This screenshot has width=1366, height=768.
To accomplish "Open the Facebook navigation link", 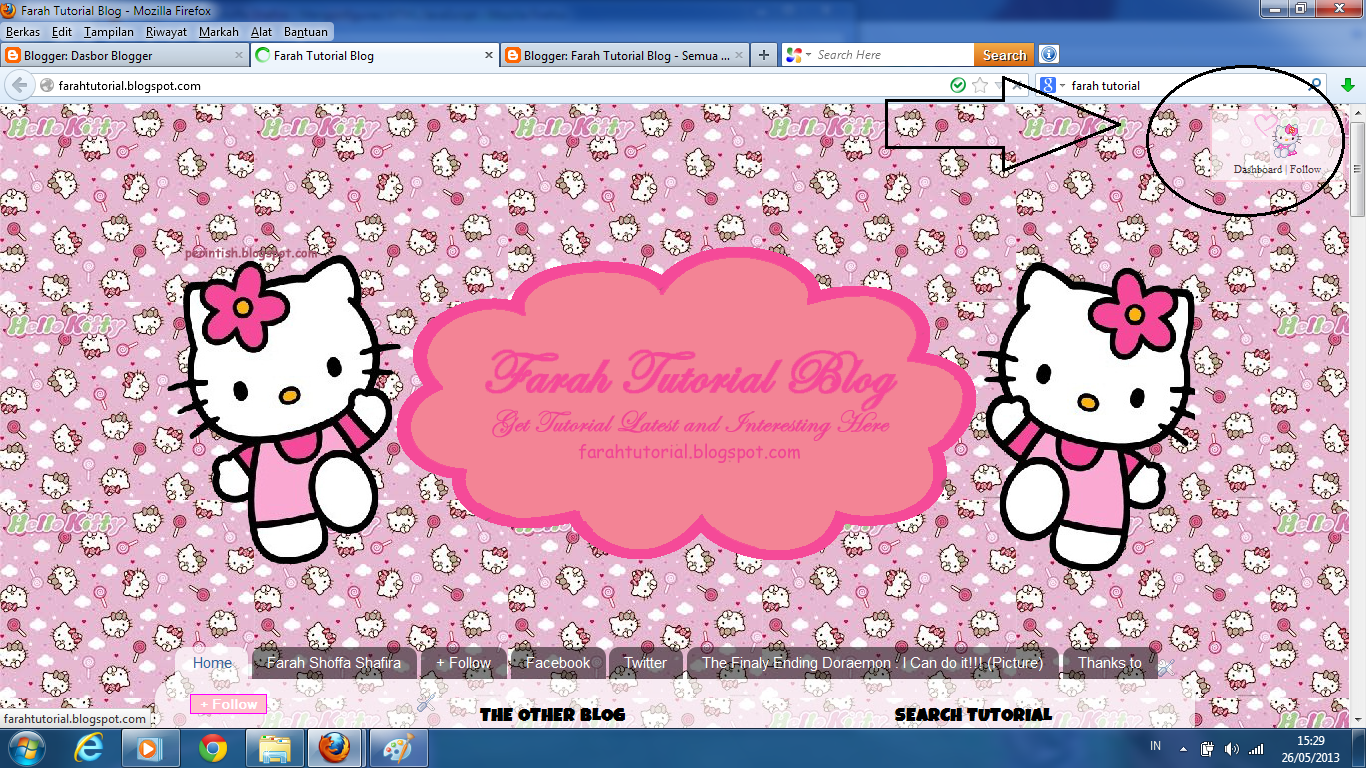I will (x=558, y=663).
